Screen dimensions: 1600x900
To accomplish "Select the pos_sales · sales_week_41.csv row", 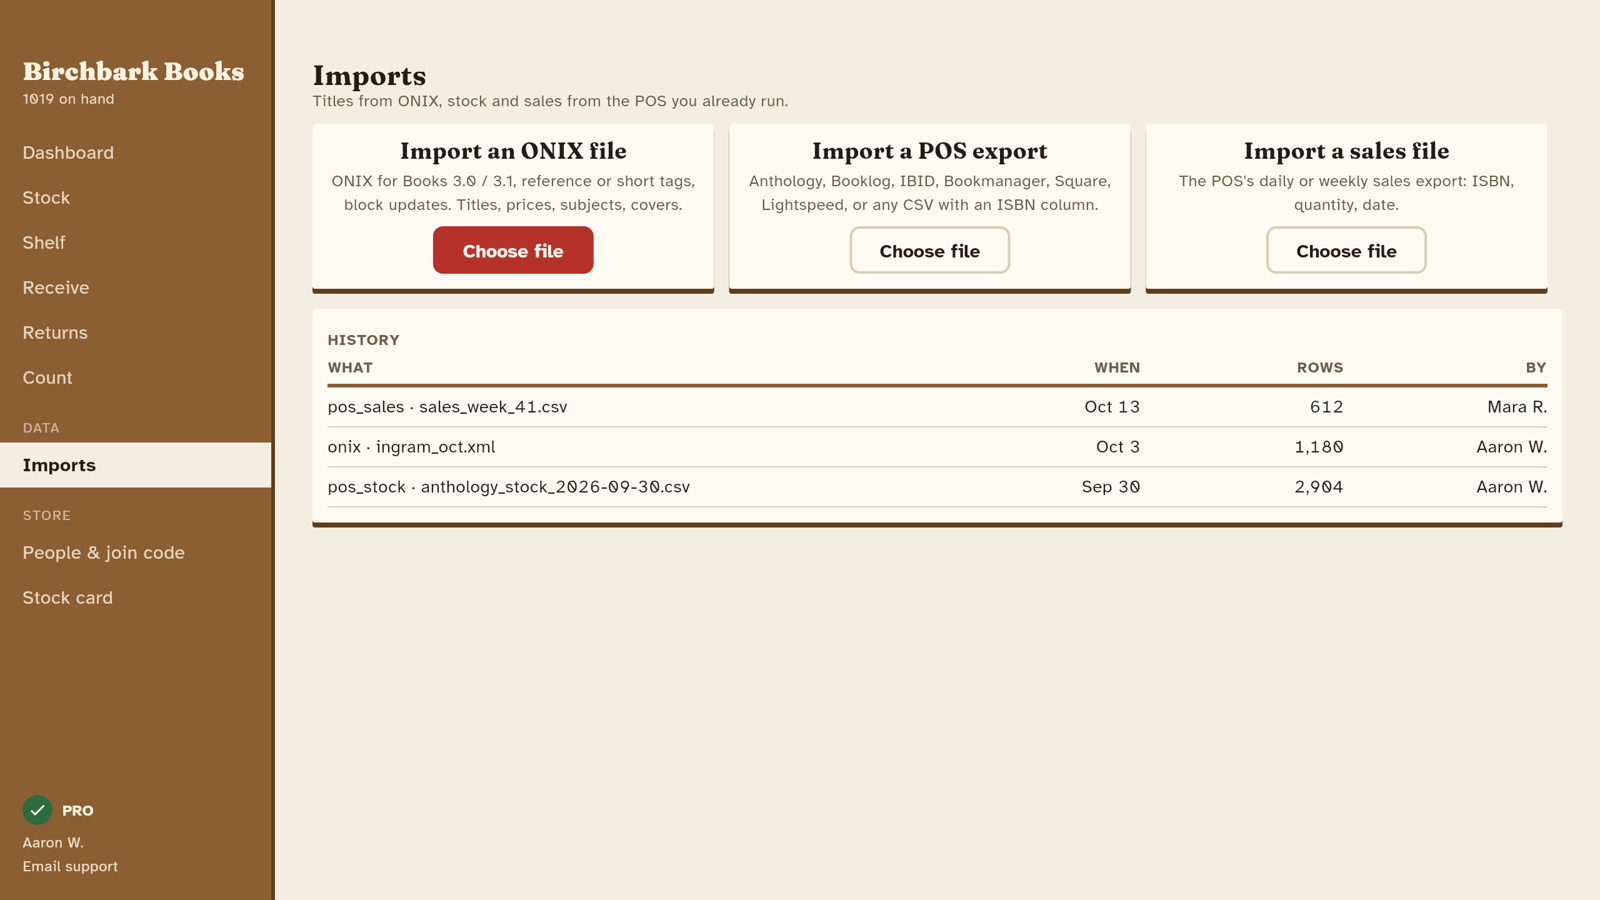I will coord(937,407).
